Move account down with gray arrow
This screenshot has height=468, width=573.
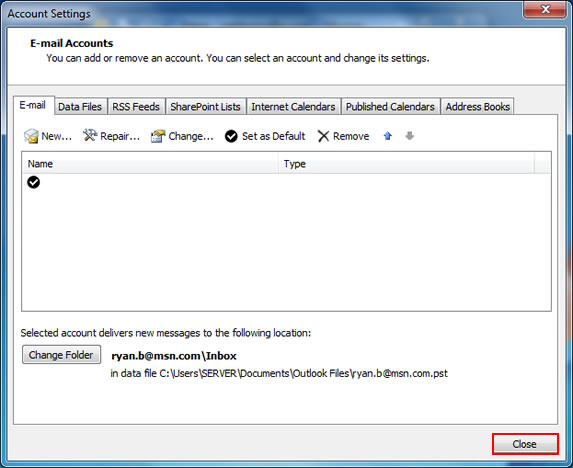coord(410,136)
